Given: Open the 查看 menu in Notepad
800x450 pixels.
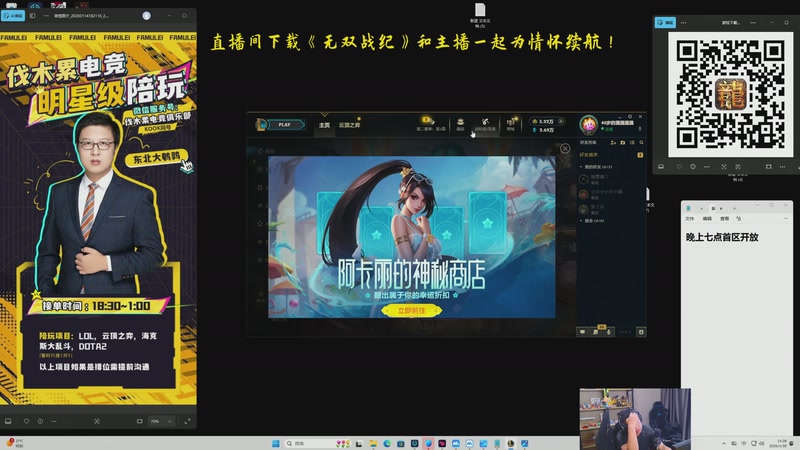Looking at the screenshot, I should point(724,218).
